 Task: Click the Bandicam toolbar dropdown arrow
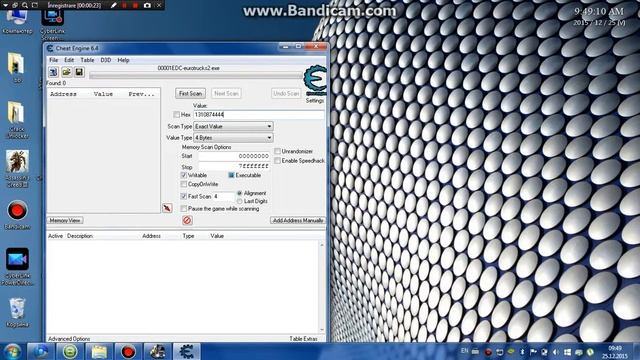coord(6,5)
